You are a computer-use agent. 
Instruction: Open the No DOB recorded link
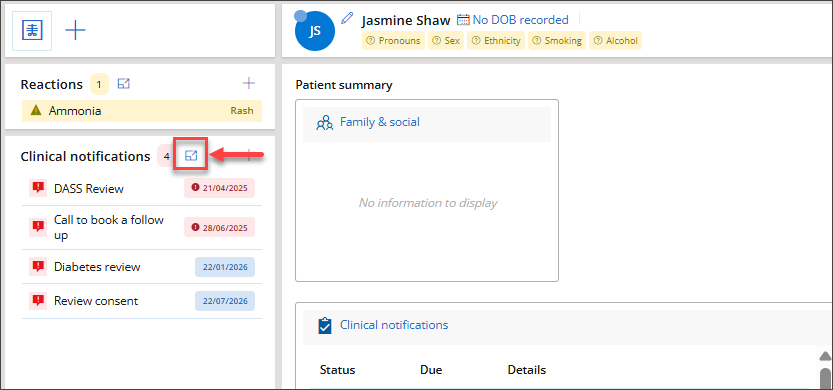pyautogui.click(x=521, y=20)
